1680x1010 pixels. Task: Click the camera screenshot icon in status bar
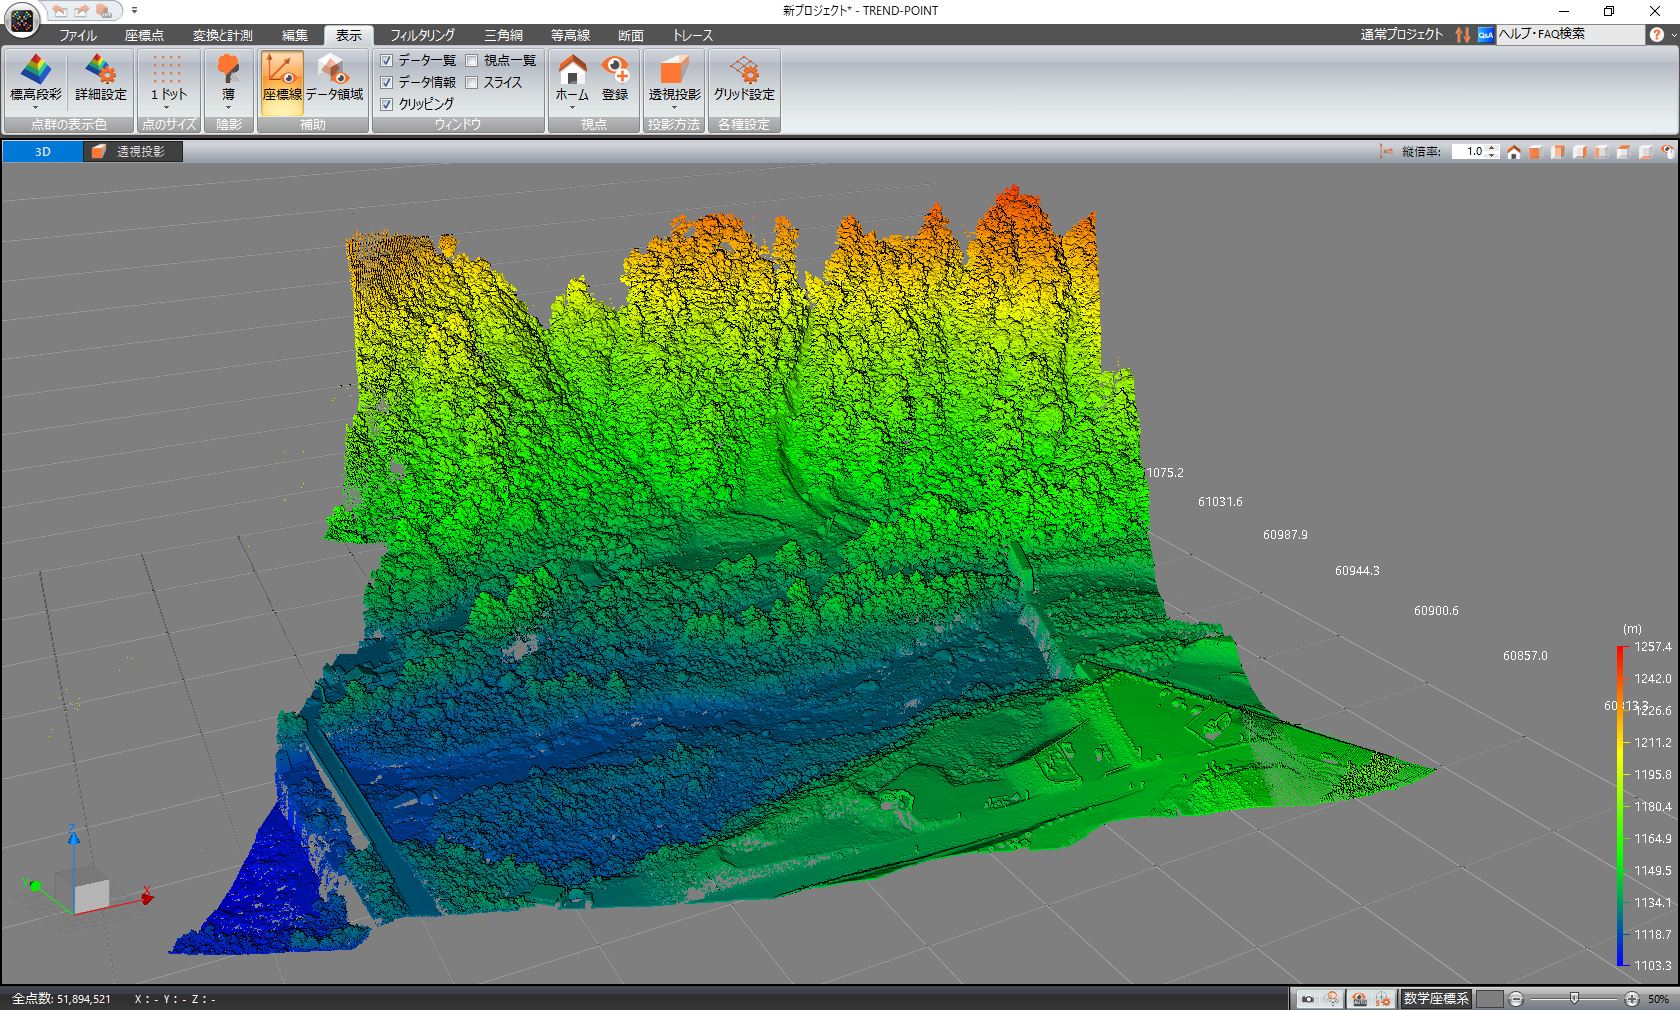click(x=1307, y=999)
